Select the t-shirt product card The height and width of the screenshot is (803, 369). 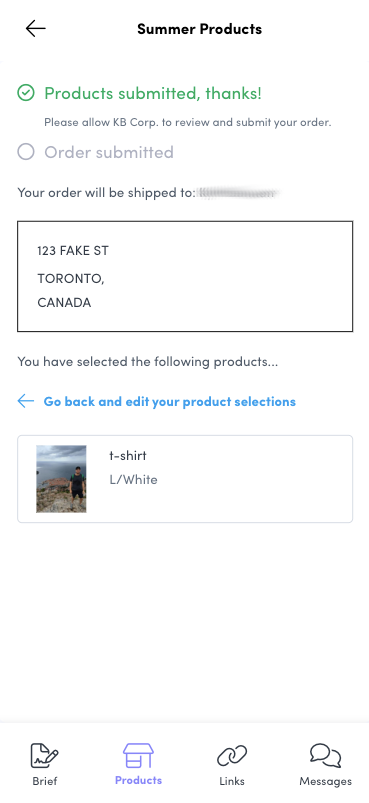pos(185,479)
